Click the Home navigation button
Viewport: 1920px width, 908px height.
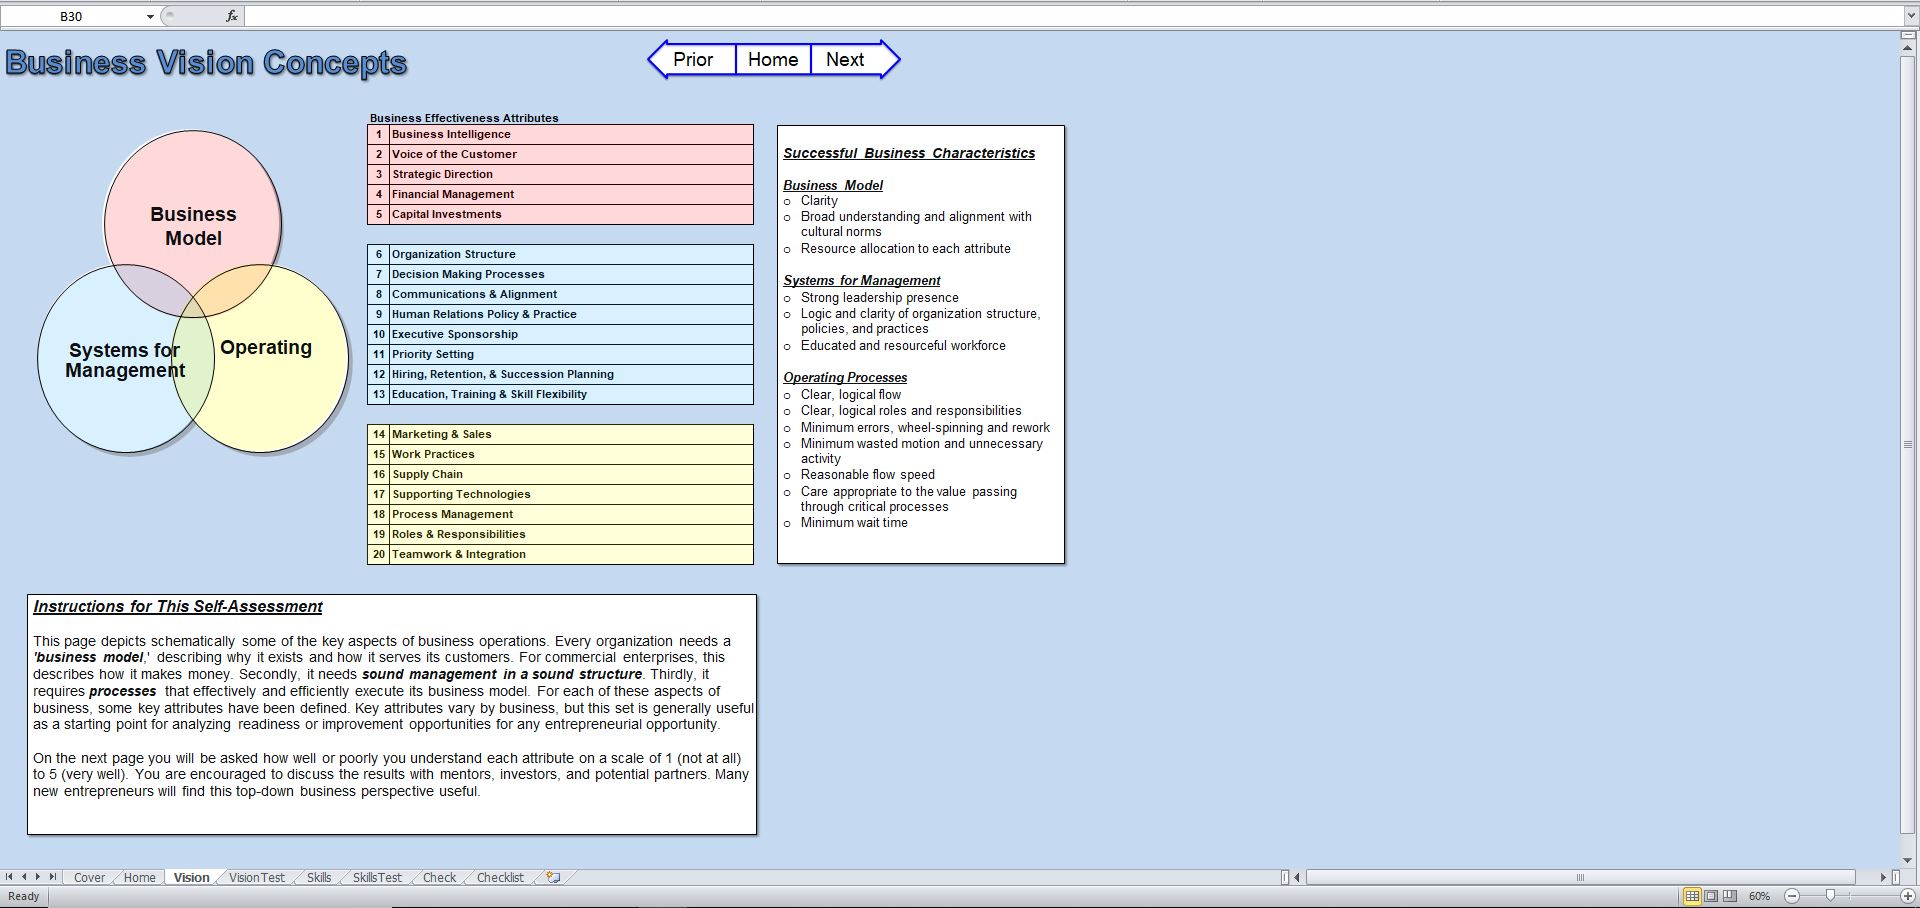pyautogui.click(x=773, y=60)
